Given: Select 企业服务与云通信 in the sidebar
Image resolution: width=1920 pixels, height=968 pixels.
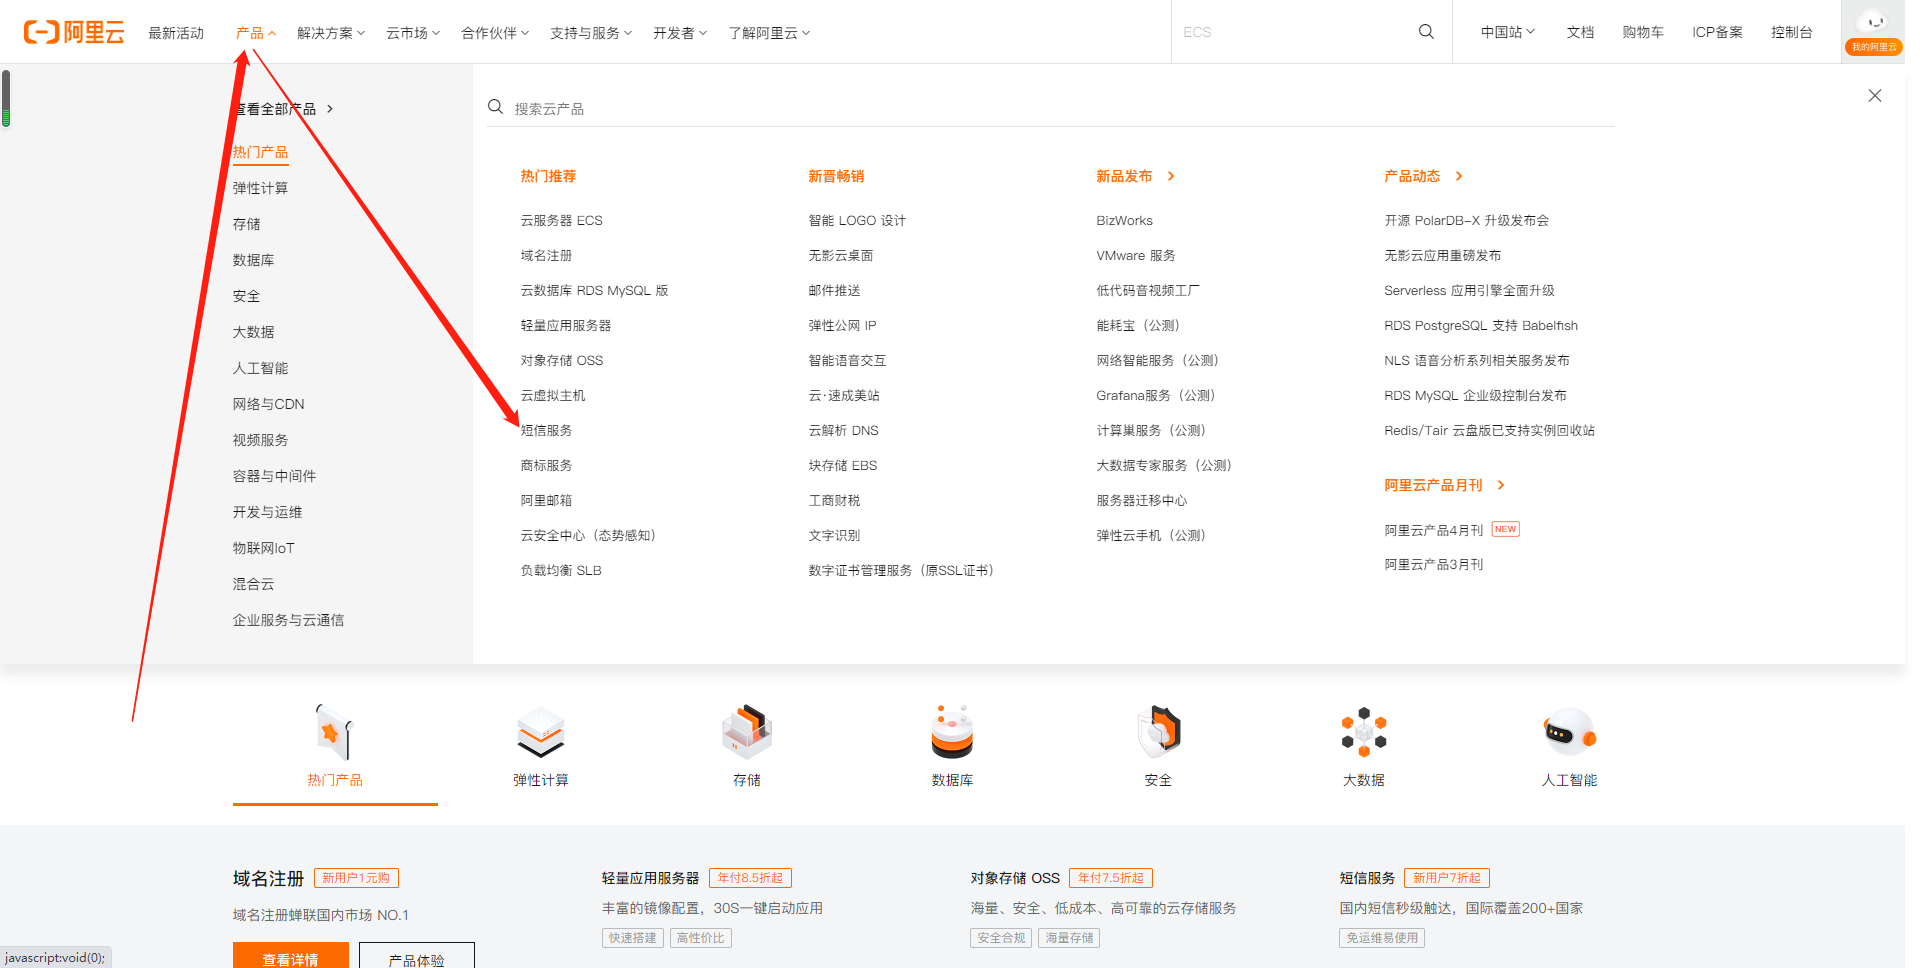Looking at the screenshot, I should pos(288,620).
